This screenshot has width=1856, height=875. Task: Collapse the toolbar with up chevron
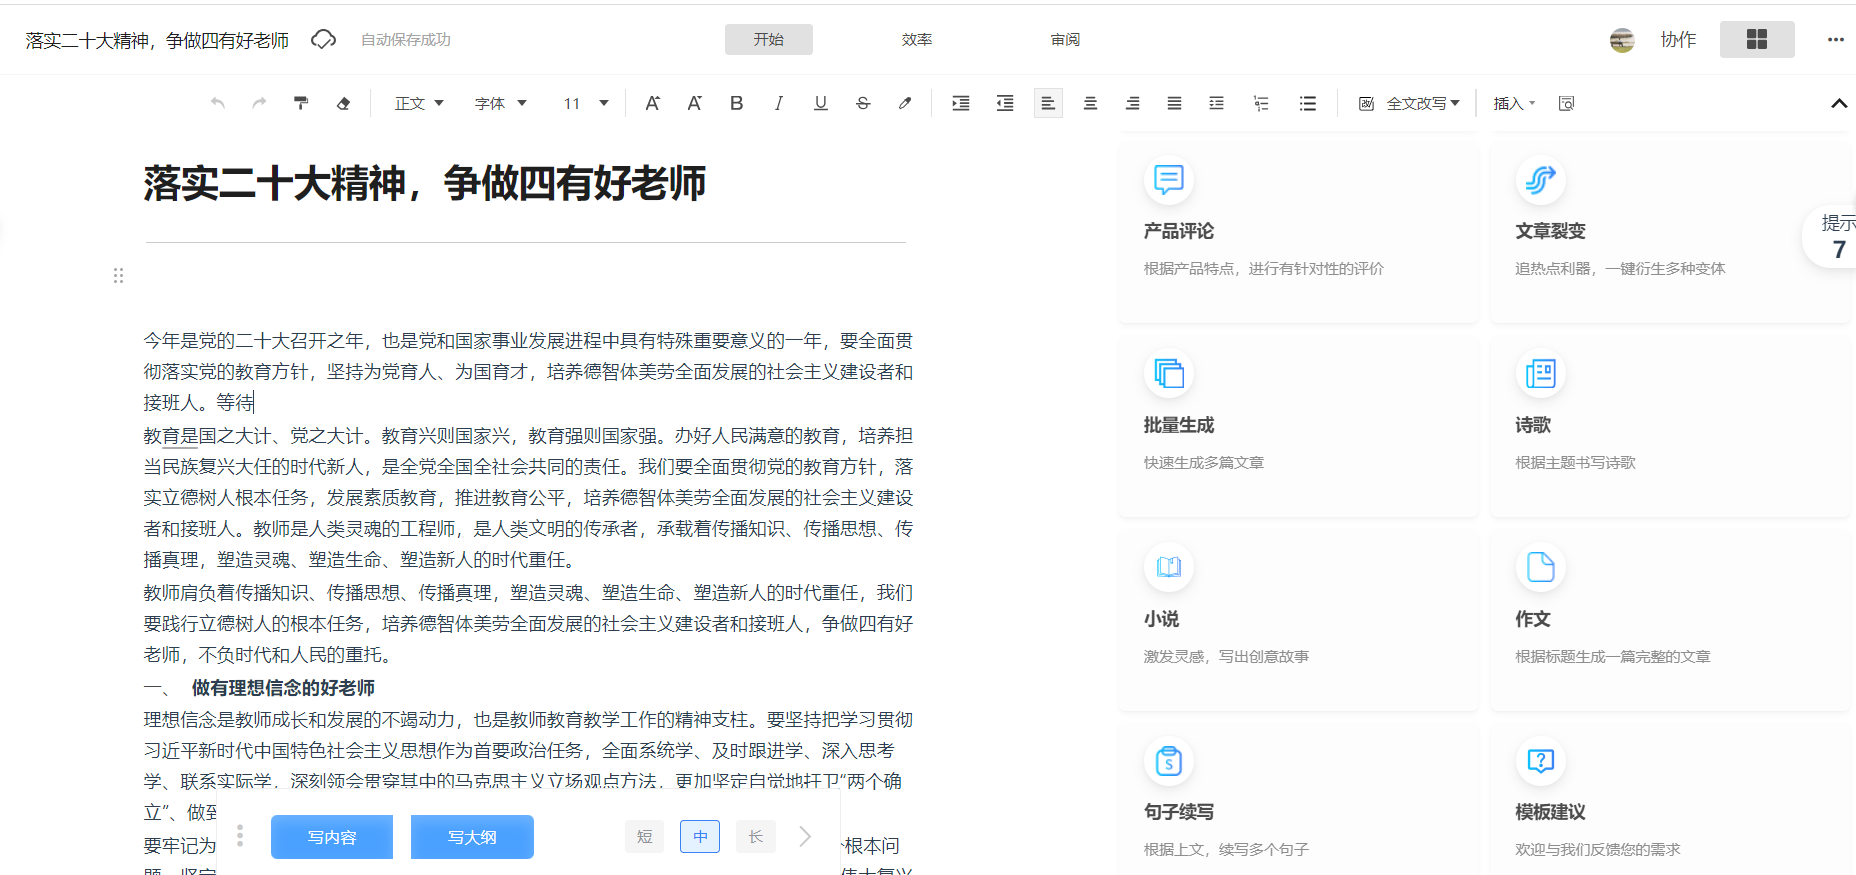coord(1838,103)
